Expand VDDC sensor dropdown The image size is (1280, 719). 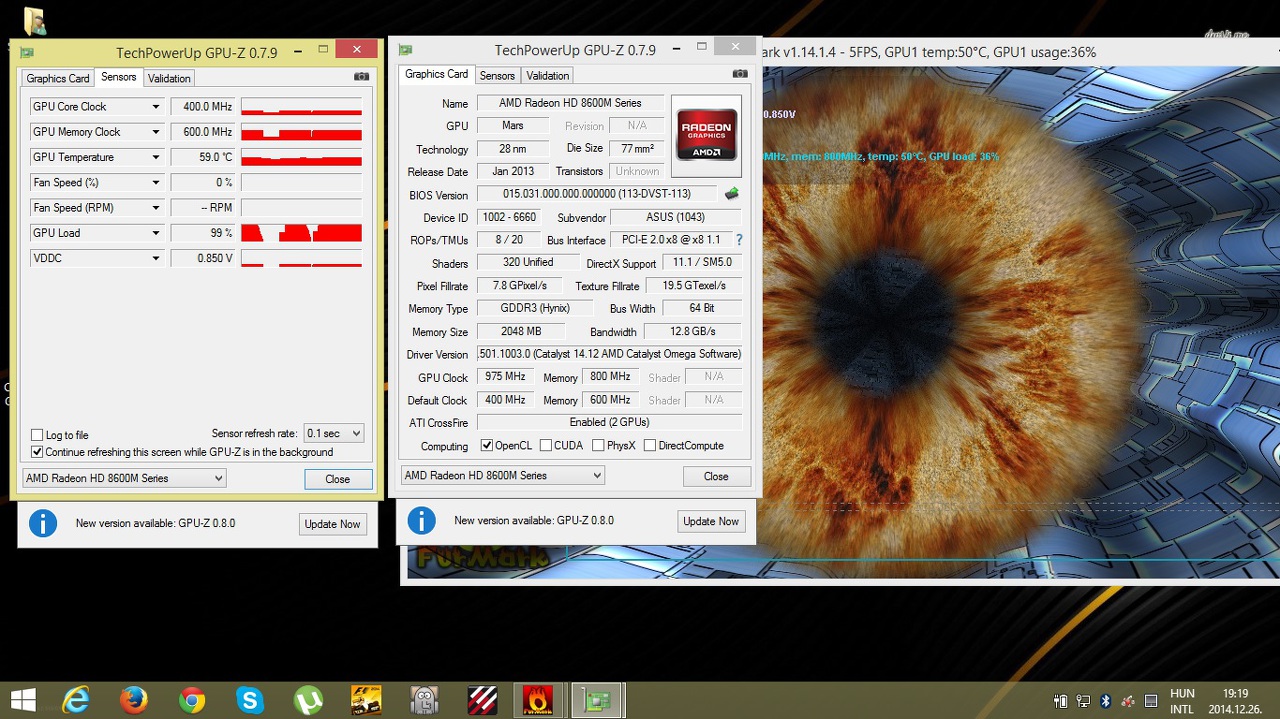(155, 258)
